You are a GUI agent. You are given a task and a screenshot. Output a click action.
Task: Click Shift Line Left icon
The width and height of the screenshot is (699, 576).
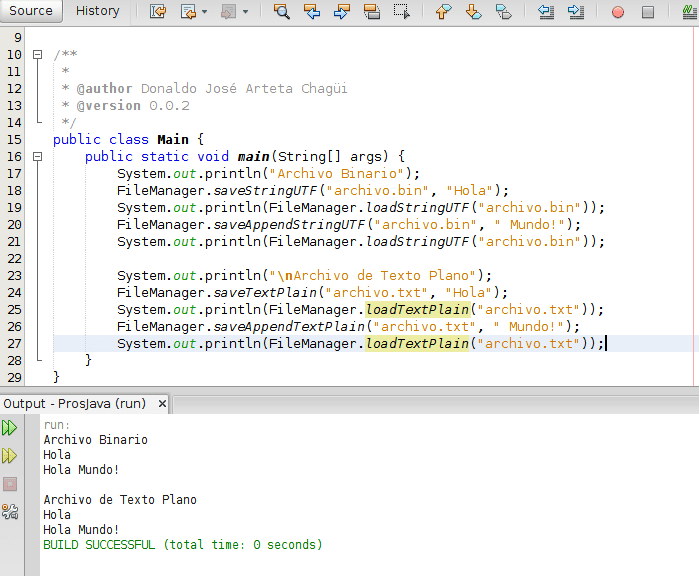click(x=546, y=11)
